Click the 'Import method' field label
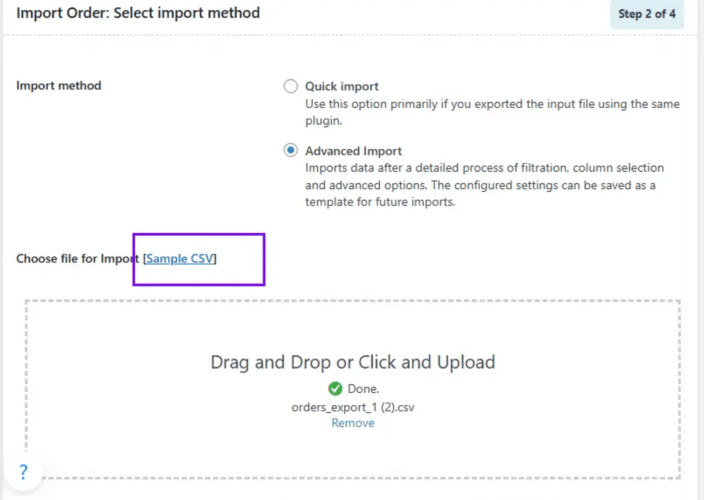This screenshot has width=704, height=500. coord(59,86)
